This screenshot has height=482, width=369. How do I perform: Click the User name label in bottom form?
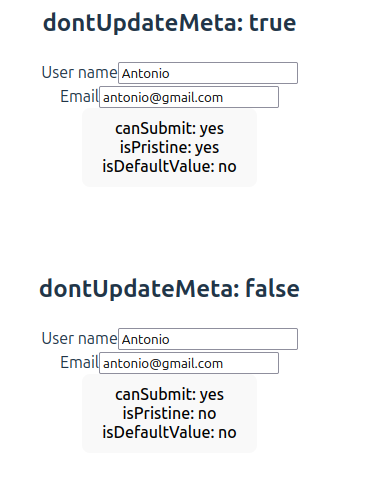click(x=79, y=338)
